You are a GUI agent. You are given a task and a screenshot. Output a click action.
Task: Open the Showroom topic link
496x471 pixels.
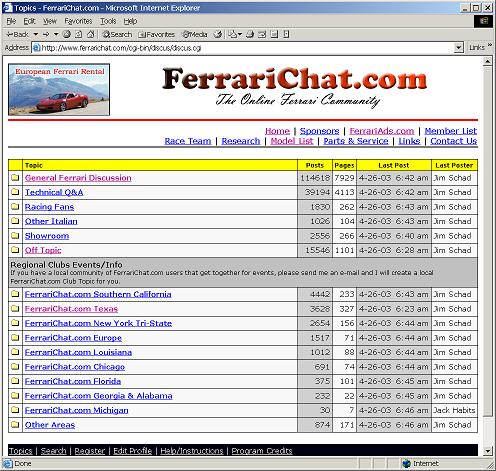[47, 236]
